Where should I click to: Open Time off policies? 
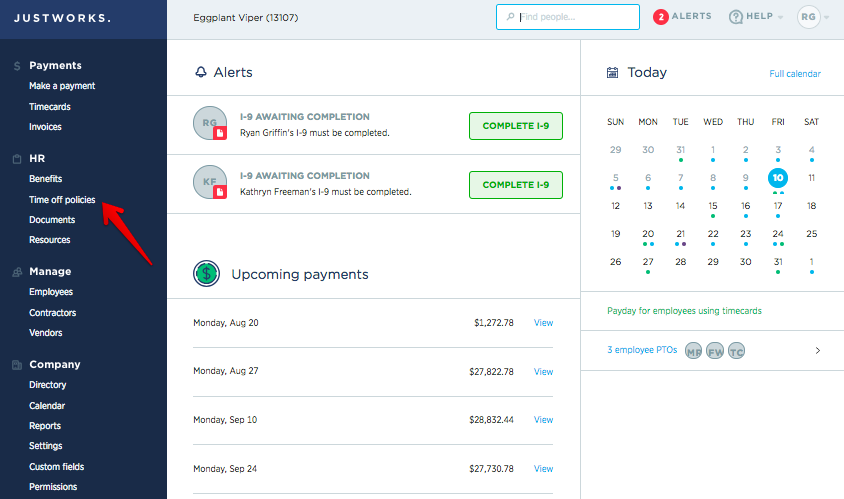click(x=62, y=200)
